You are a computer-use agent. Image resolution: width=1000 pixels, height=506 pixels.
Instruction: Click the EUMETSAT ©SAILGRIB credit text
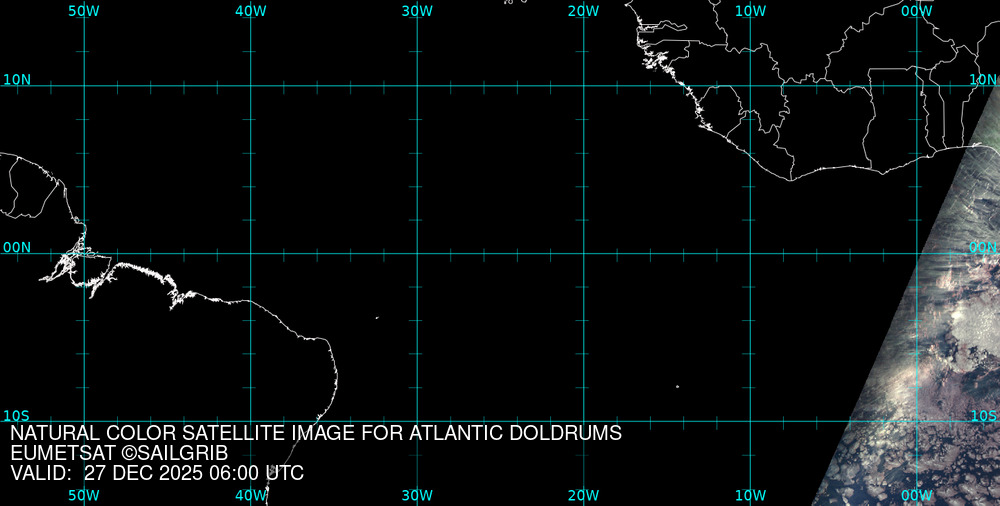126,453
